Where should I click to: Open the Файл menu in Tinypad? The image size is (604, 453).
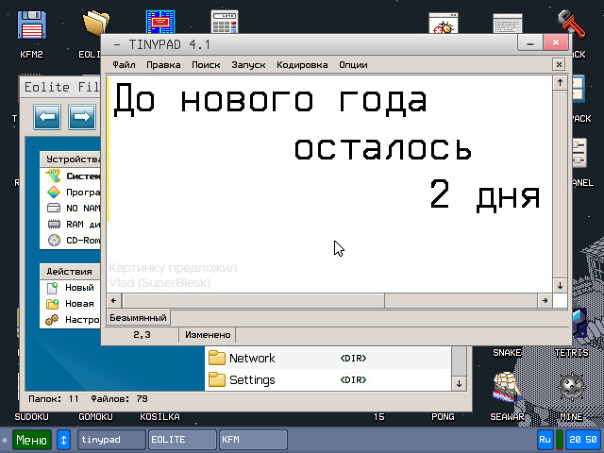point(124,65)
